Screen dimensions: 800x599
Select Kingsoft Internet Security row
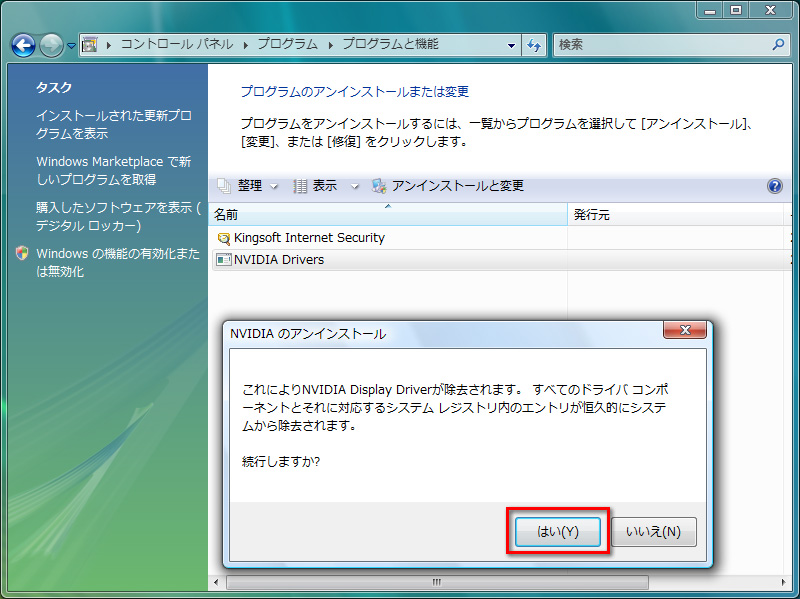[502, 238]
